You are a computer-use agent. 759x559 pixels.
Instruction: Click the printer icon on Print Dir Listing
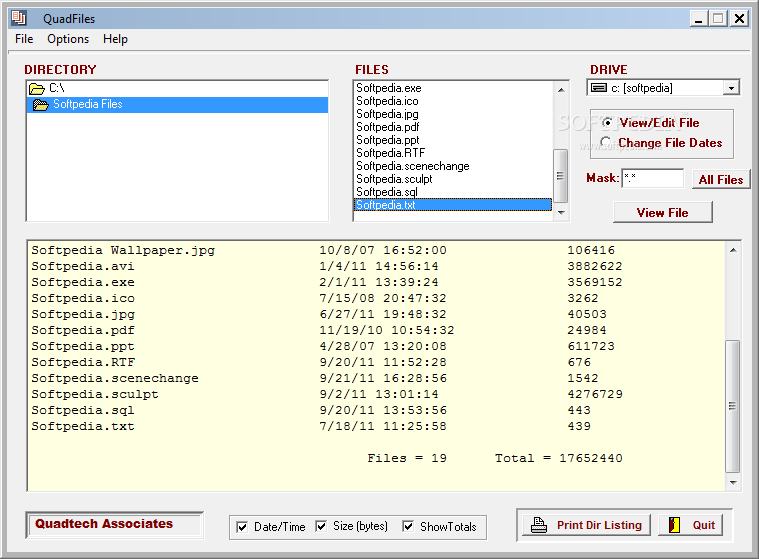pos(538,525)
